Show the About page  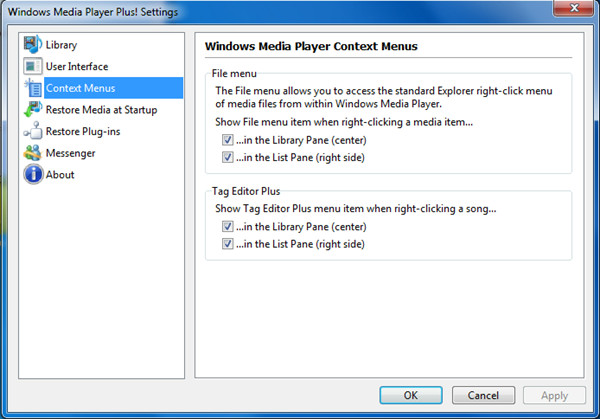[60, 175]
